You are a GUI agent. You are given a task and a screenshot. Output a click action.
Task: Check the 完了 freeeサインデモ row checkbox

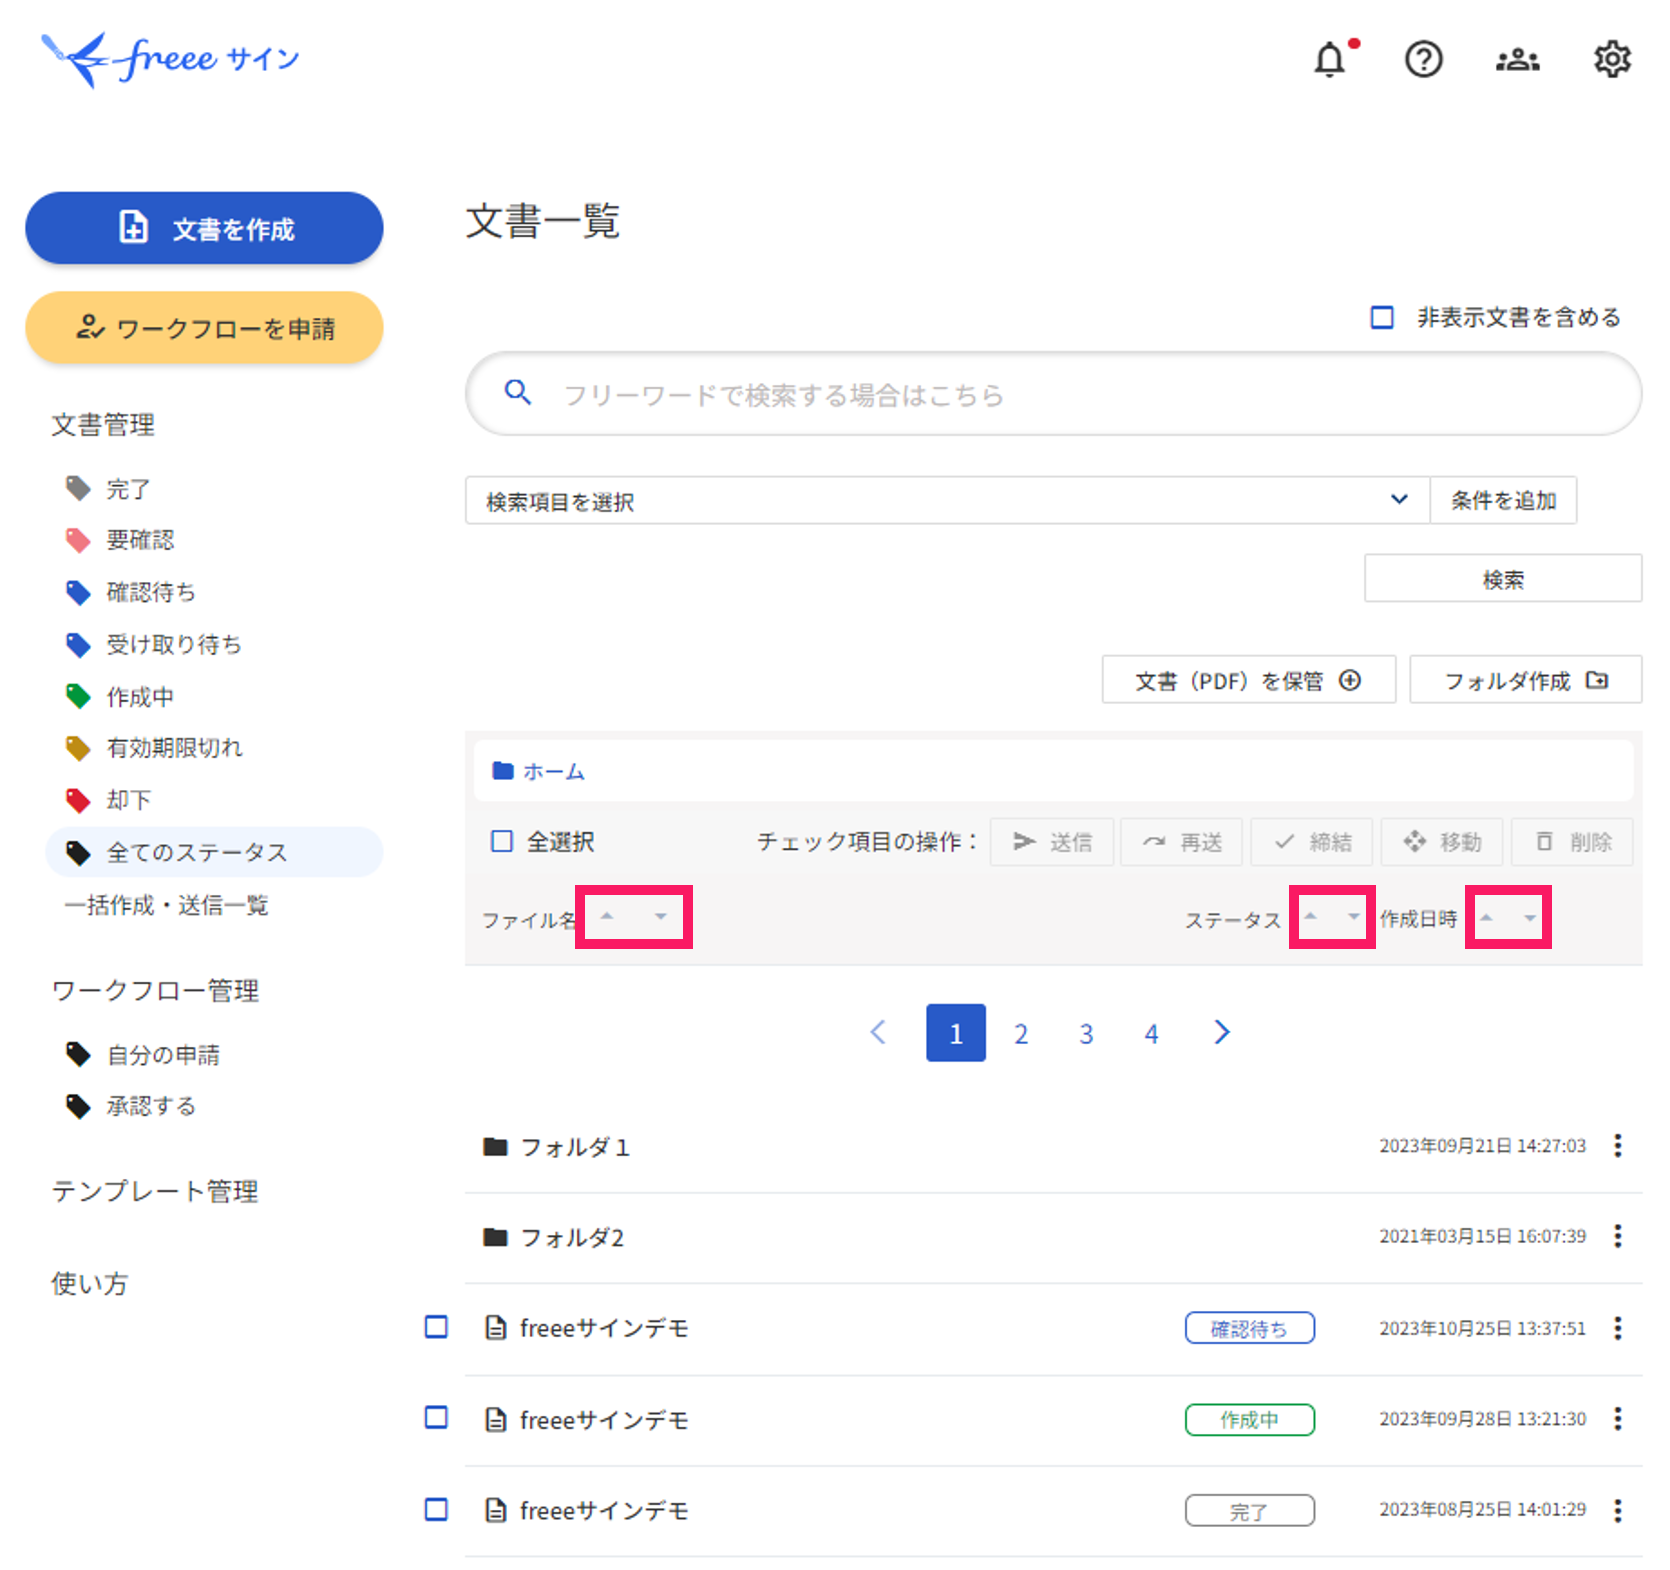[x=436, y=1509]
